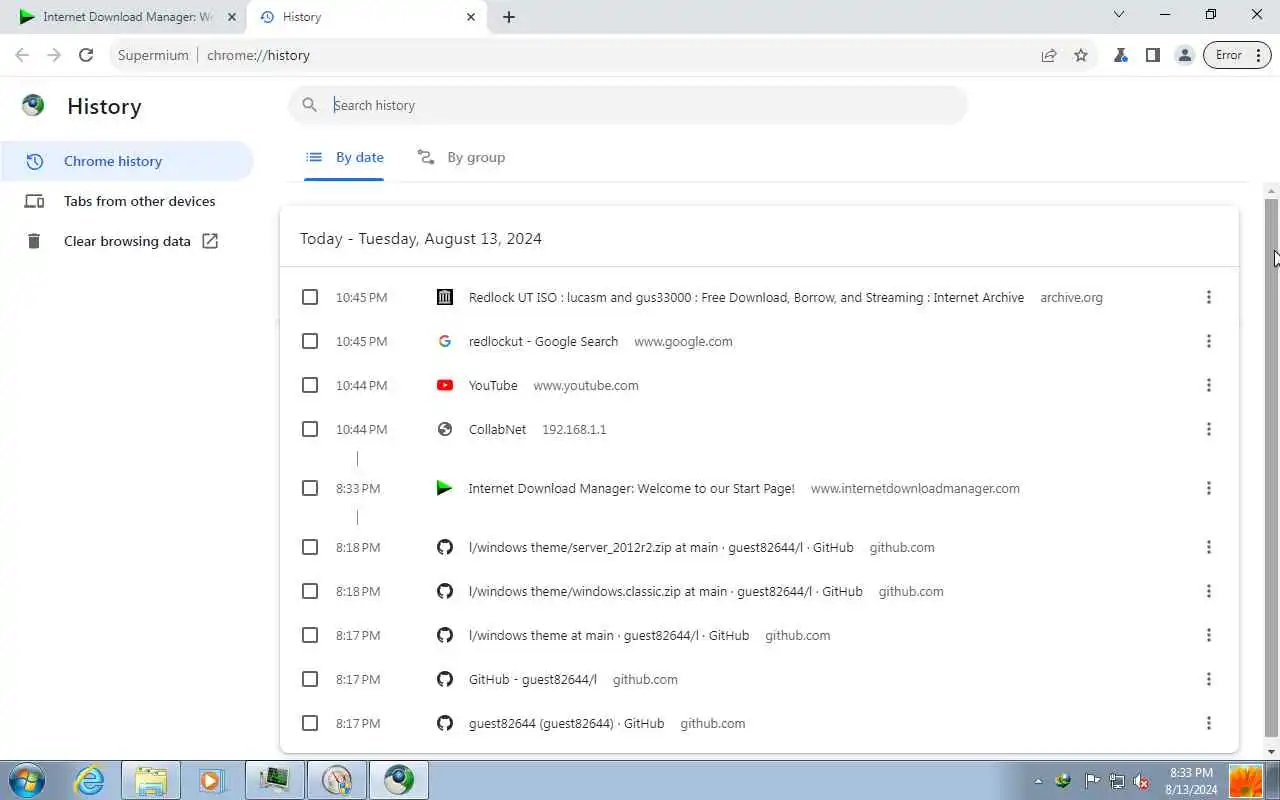The width and height of the screenshot is (1280, 800).
Task: Click the CollabNet globe favicon
Action: [445, 429]
